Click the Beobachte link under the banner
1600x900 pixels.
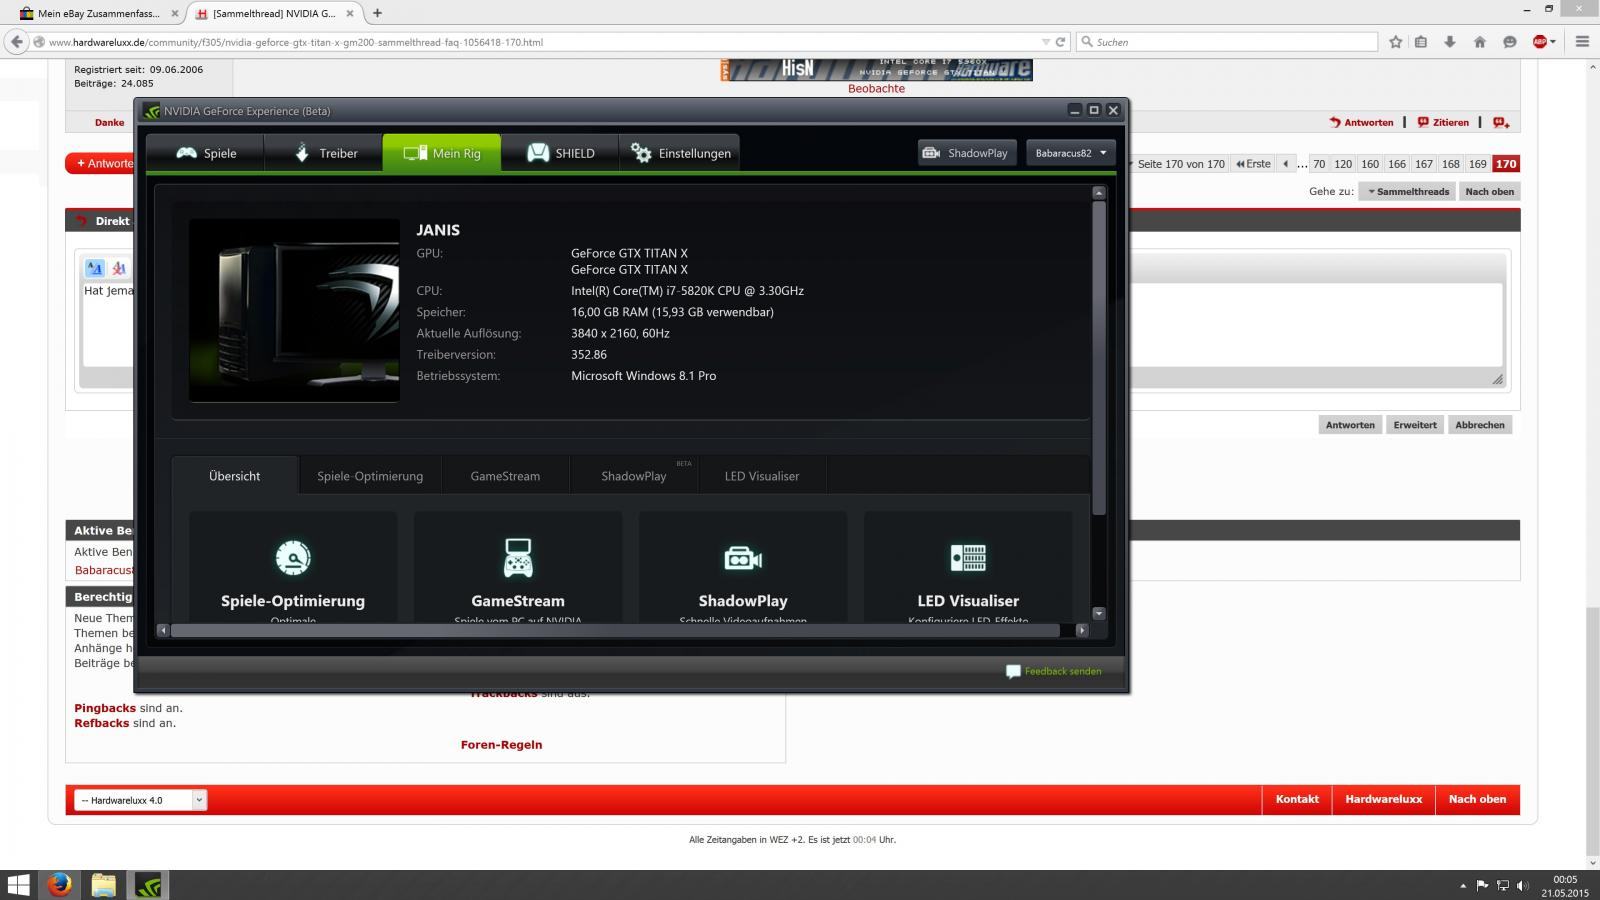coord(876,88)
